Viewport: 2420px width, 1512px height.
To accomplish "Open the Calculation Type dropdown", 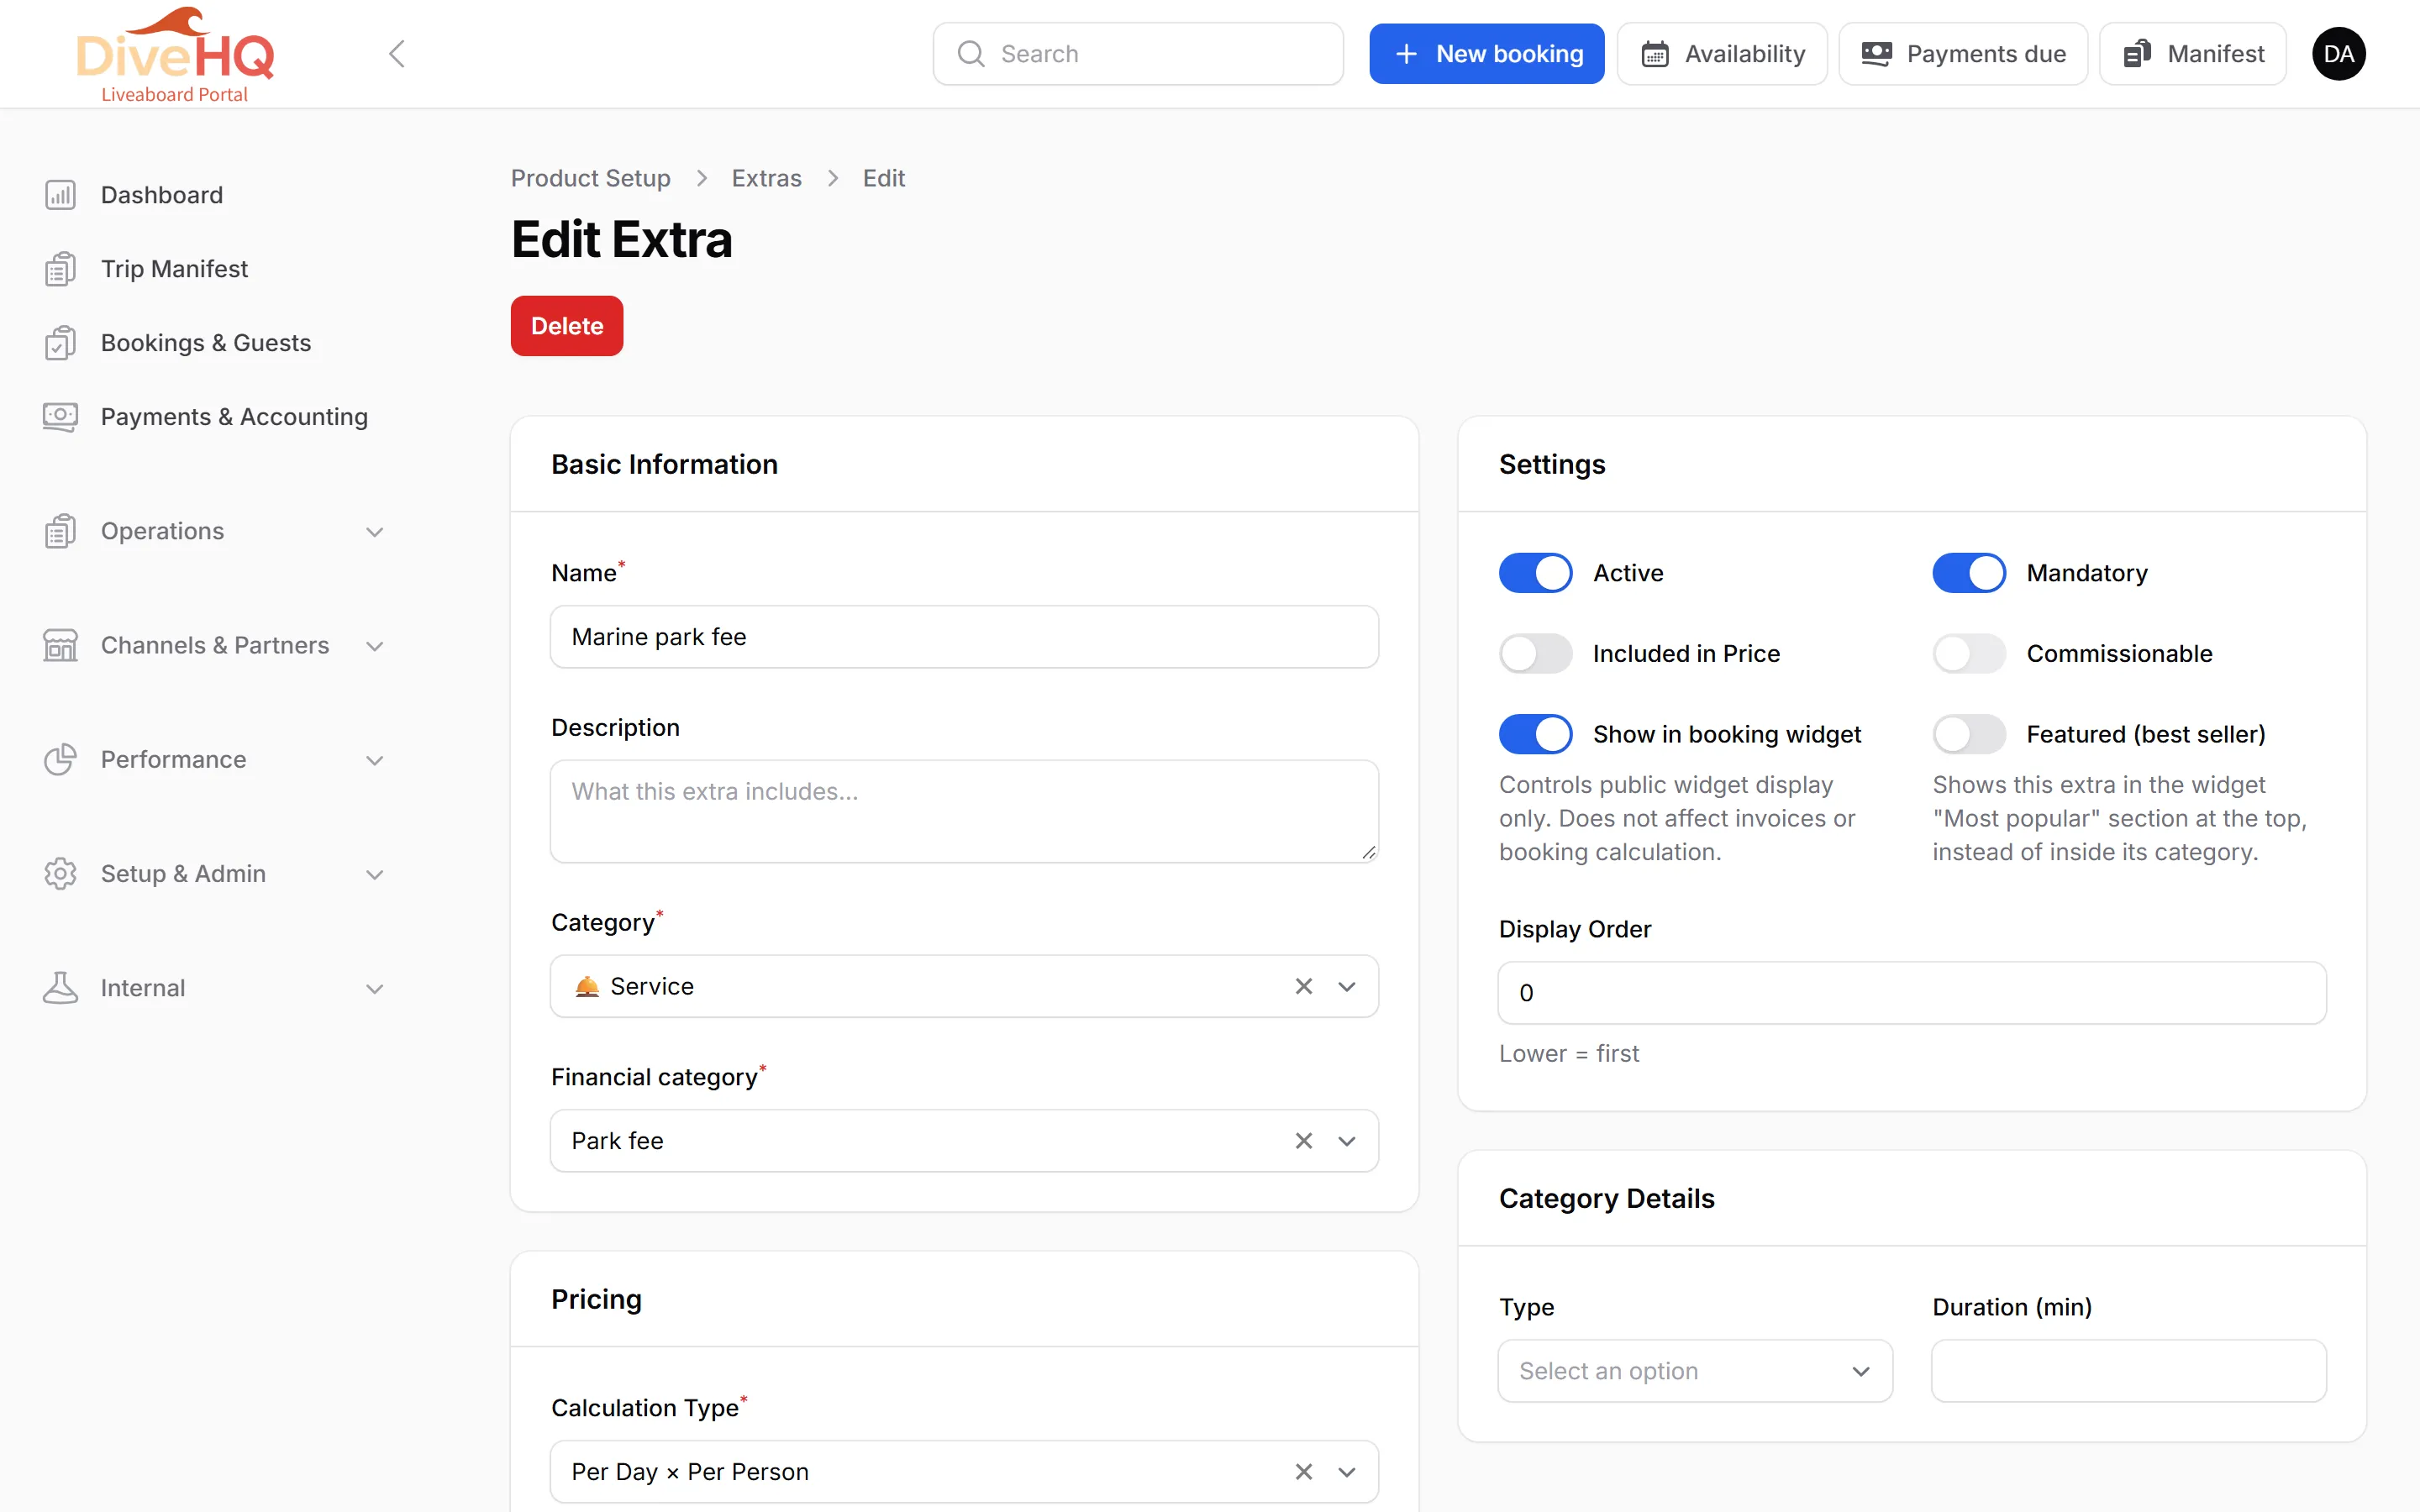I will (964, 1472).
